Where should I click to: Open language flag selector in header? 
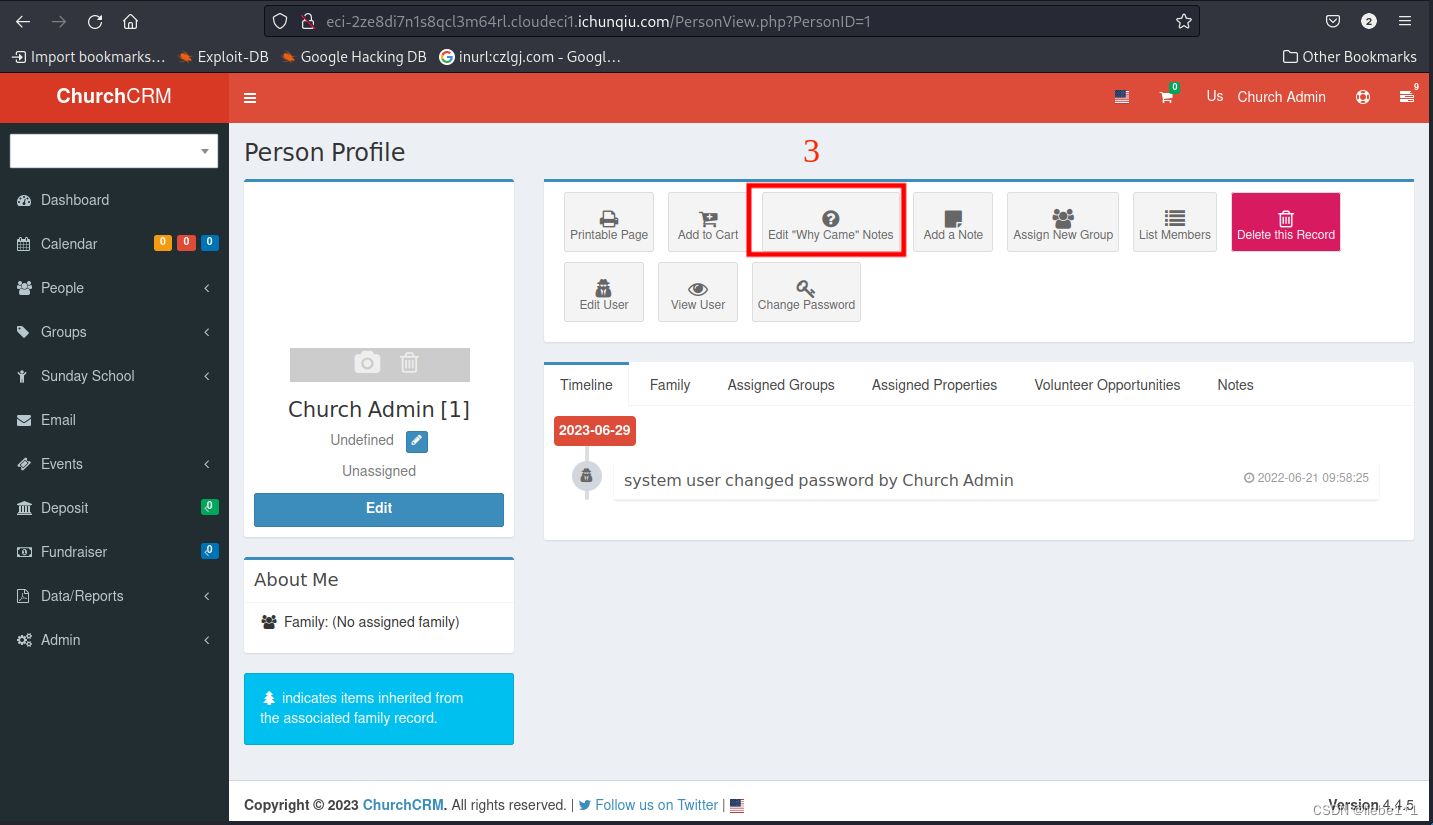1122,97
